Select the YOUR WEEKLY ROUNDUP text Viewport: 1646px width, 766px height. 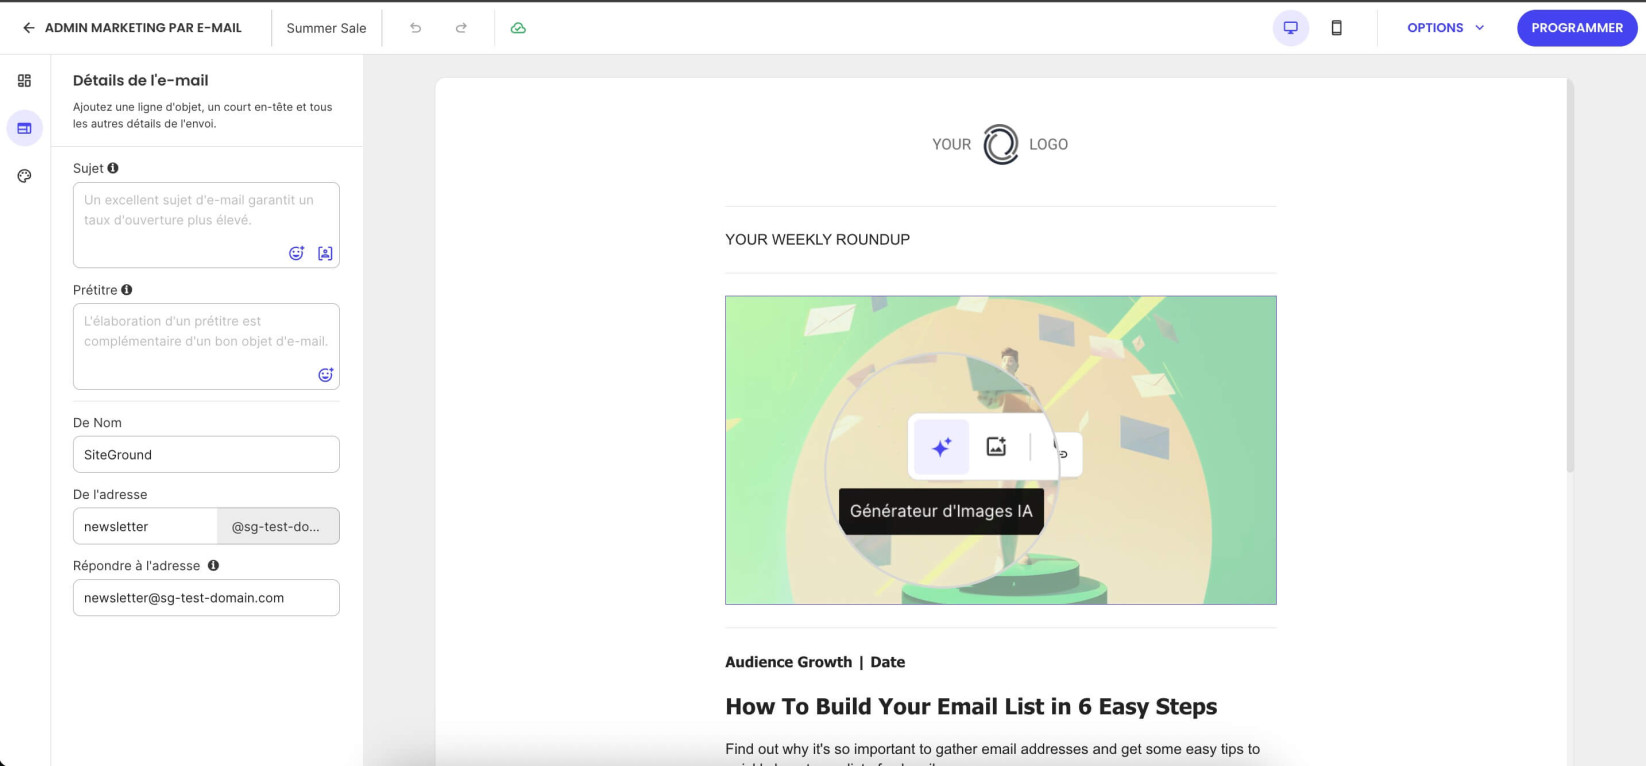coord(817,239)
